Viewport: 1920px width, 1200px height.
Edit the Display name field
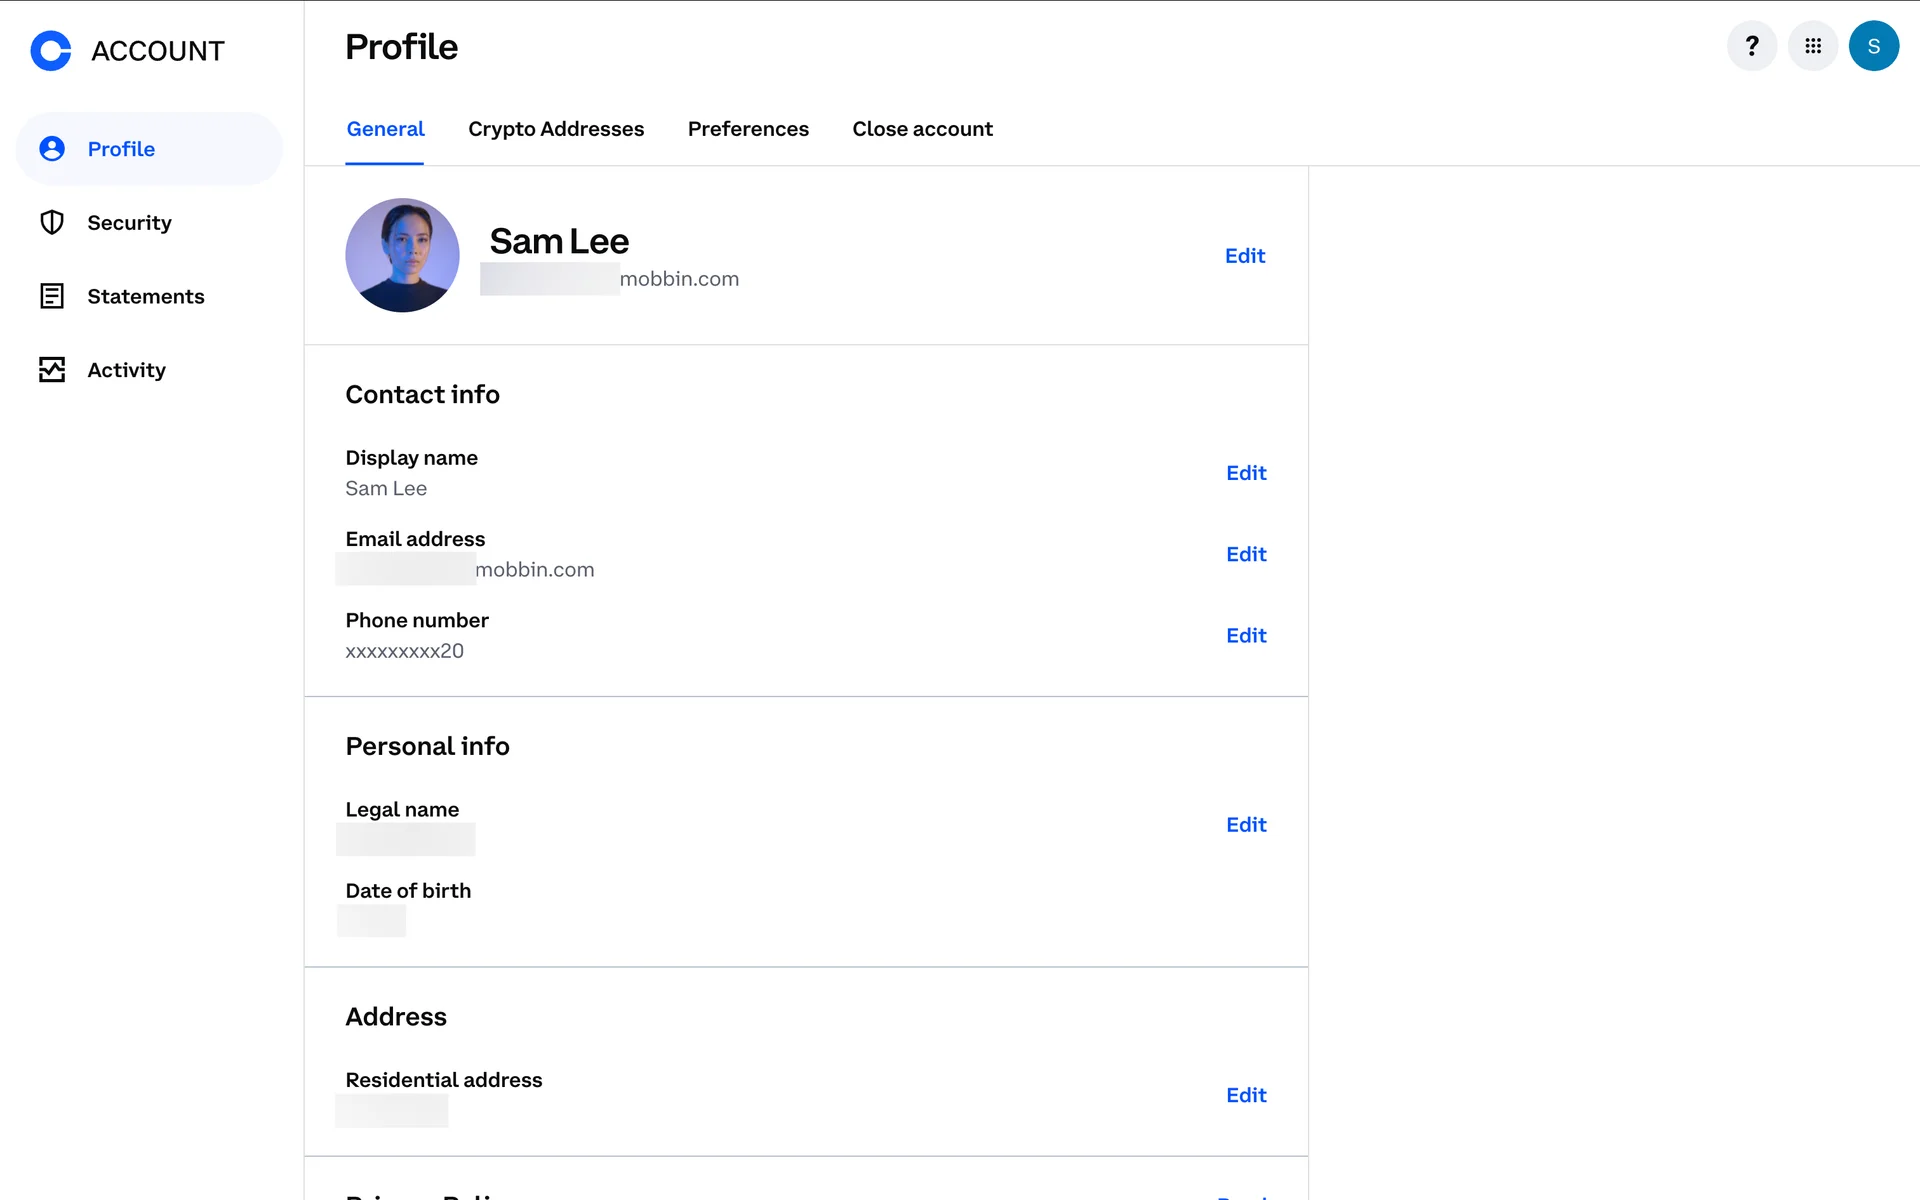tap(1246, 473)
